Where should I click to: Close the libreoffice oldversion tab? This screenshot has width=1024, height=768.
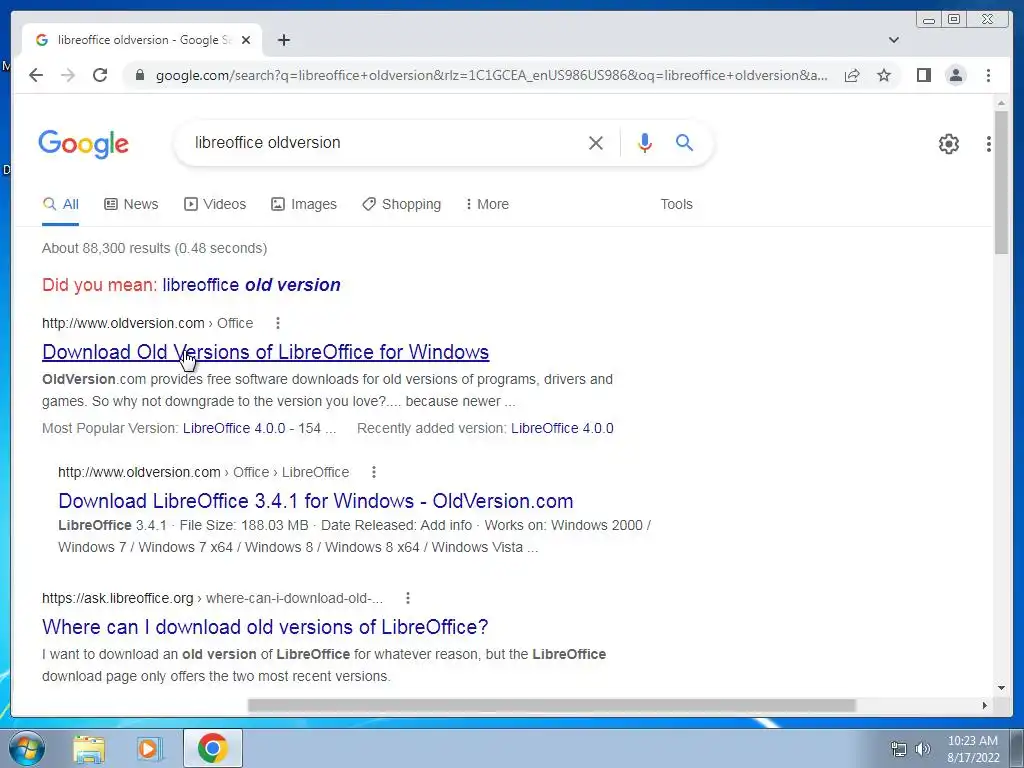coord(246,40)
